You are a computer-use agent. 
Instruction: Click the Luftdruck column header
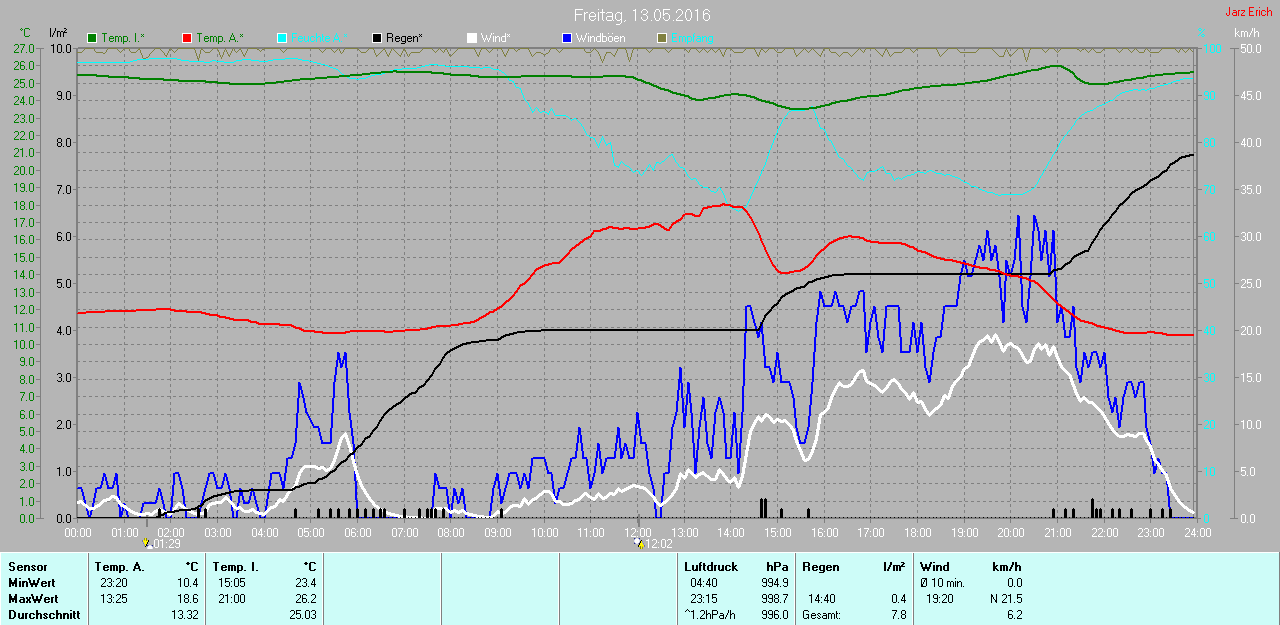pyautogui.click(x=711, y=567)
